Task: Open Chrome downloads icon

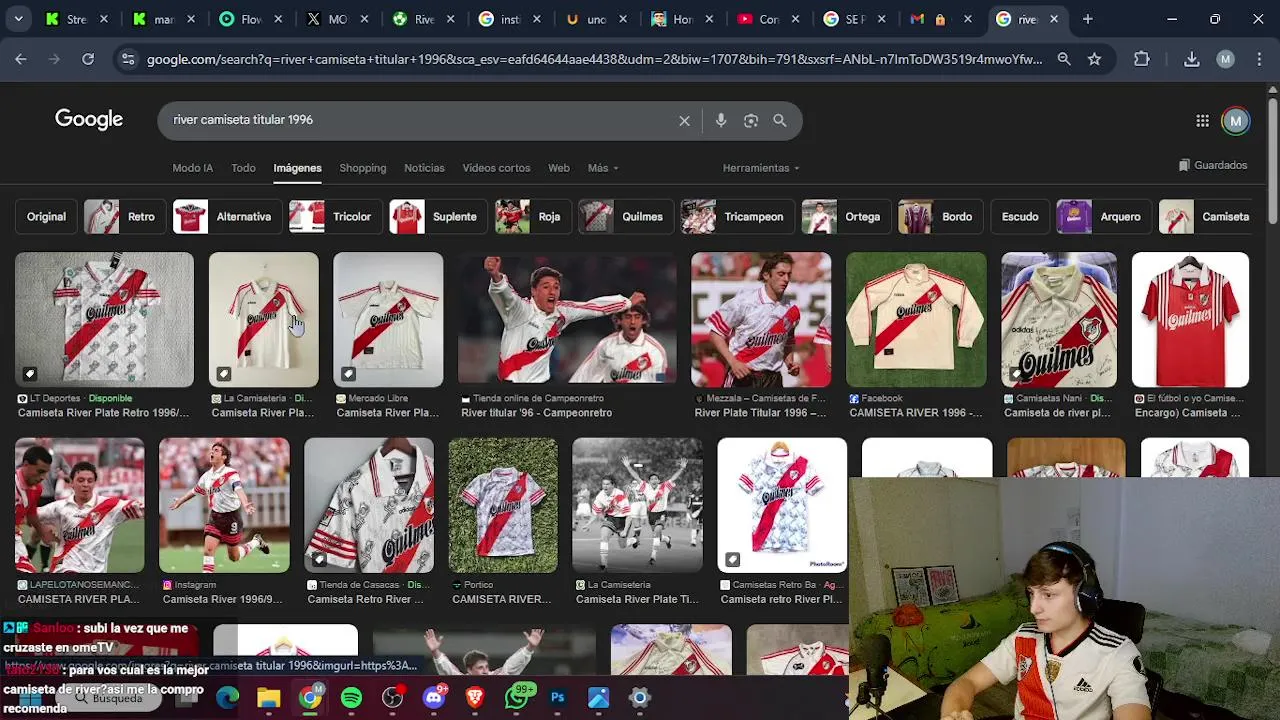Action: pos(1191,60)
